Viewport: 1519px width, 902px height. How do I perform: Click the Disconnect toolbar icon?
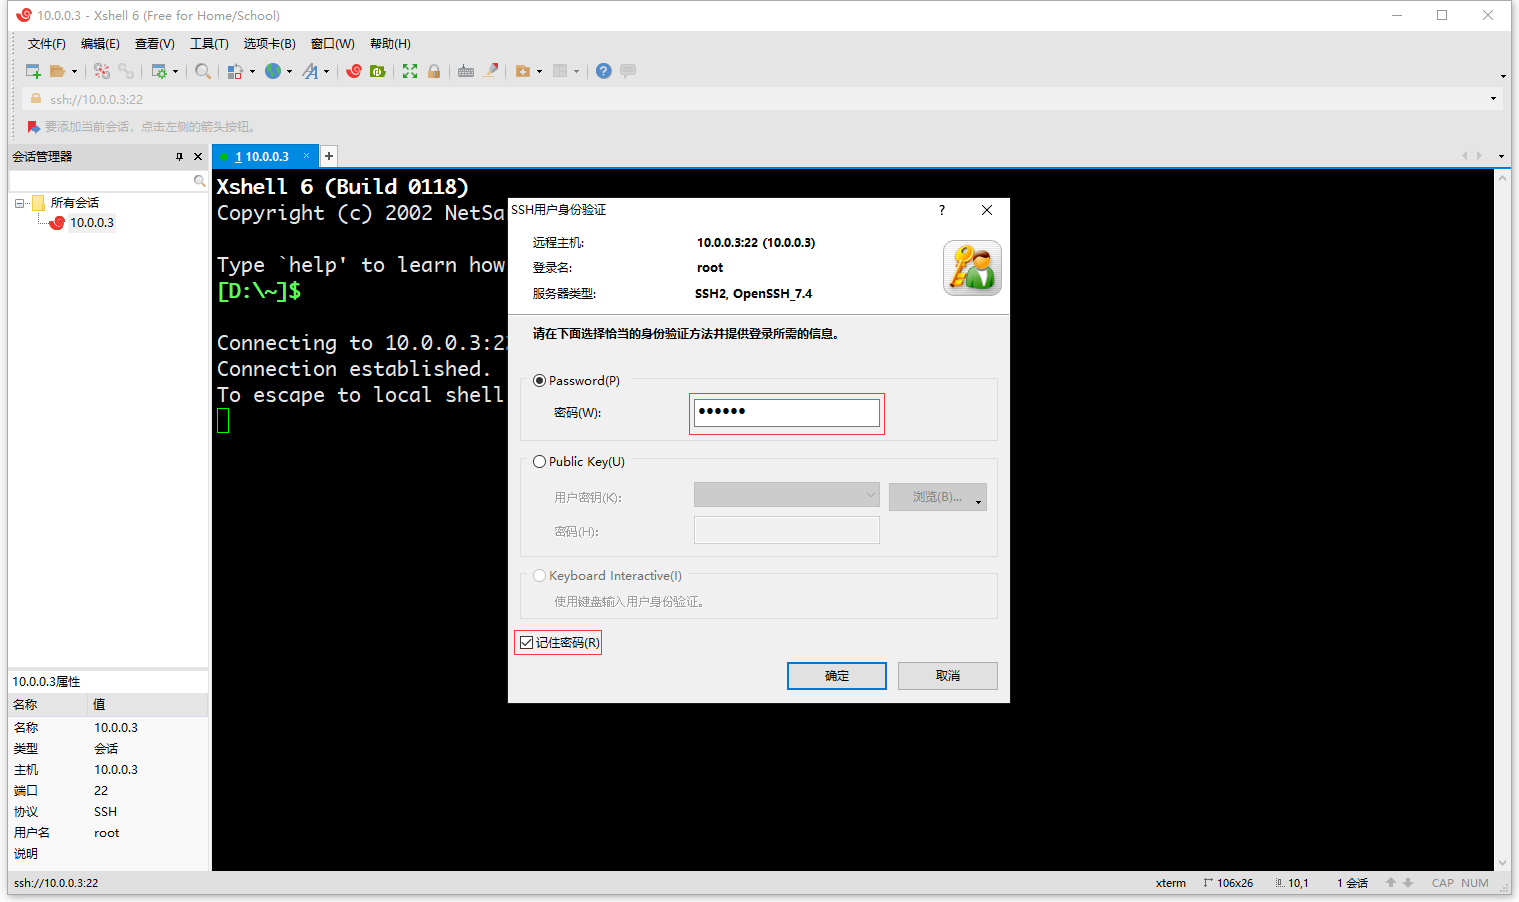click(102, 71)
